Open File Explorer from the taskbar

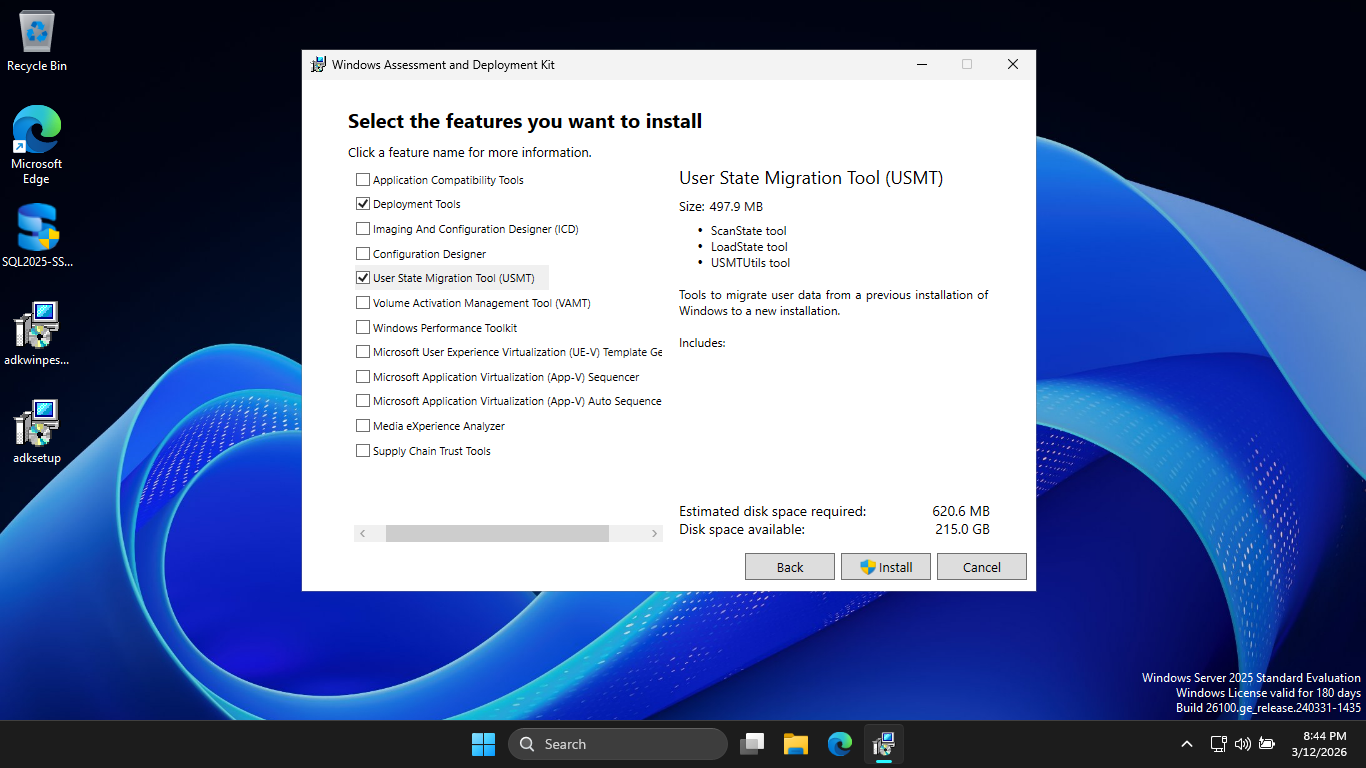coord(795,744)
